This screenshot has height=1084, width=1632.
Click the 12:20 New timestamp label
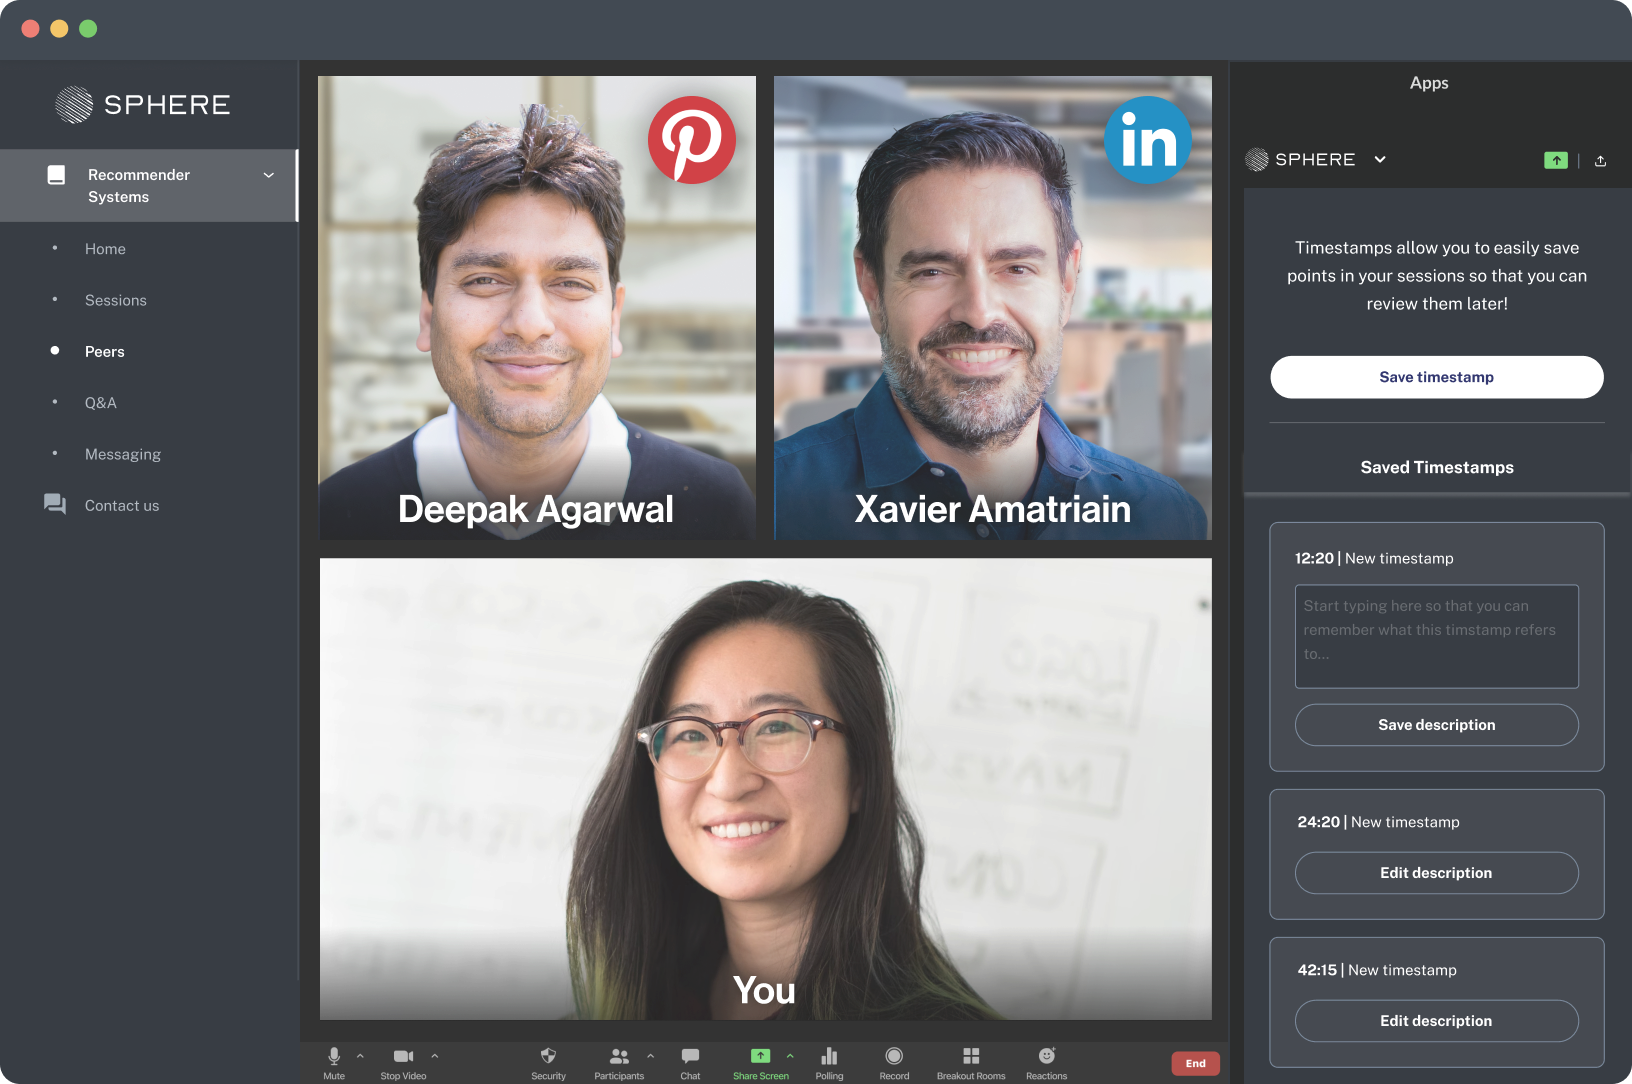click(1374, 558)
